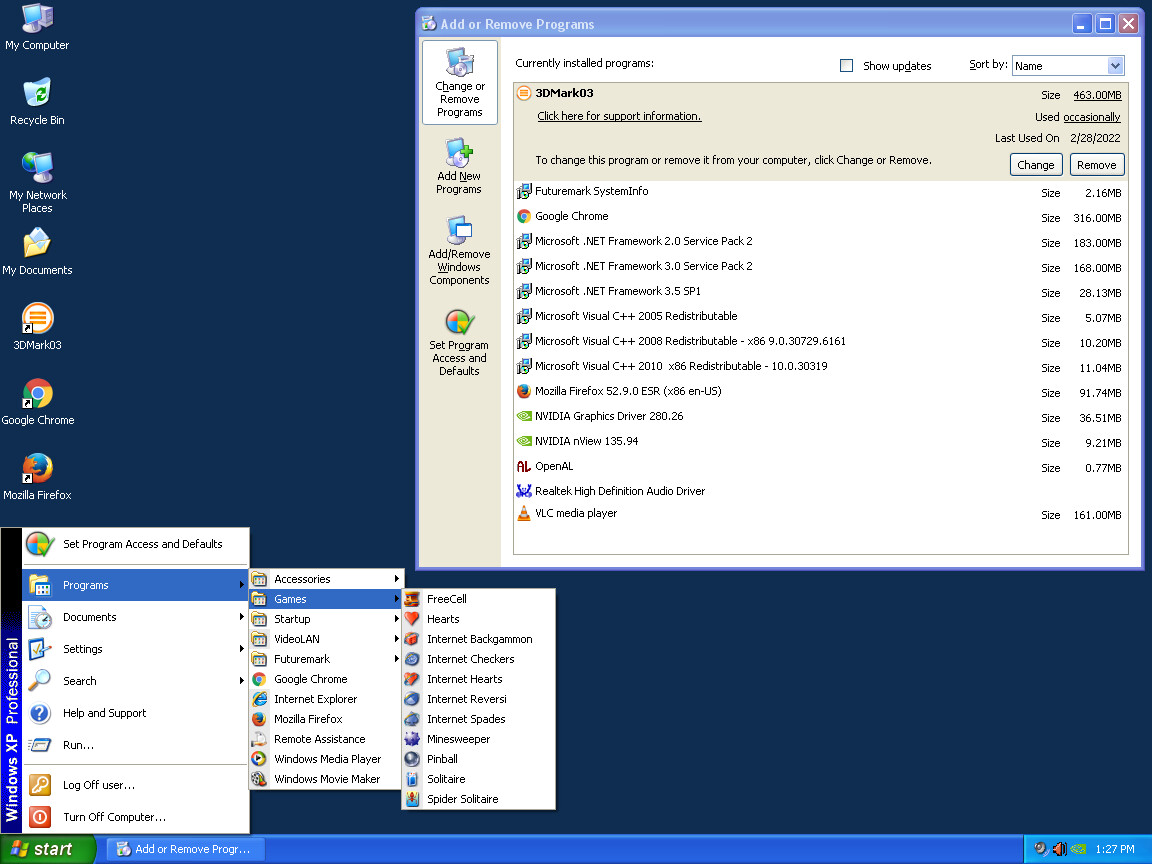
Task: Select Windows Media Player from Programs
Action: 327,759
